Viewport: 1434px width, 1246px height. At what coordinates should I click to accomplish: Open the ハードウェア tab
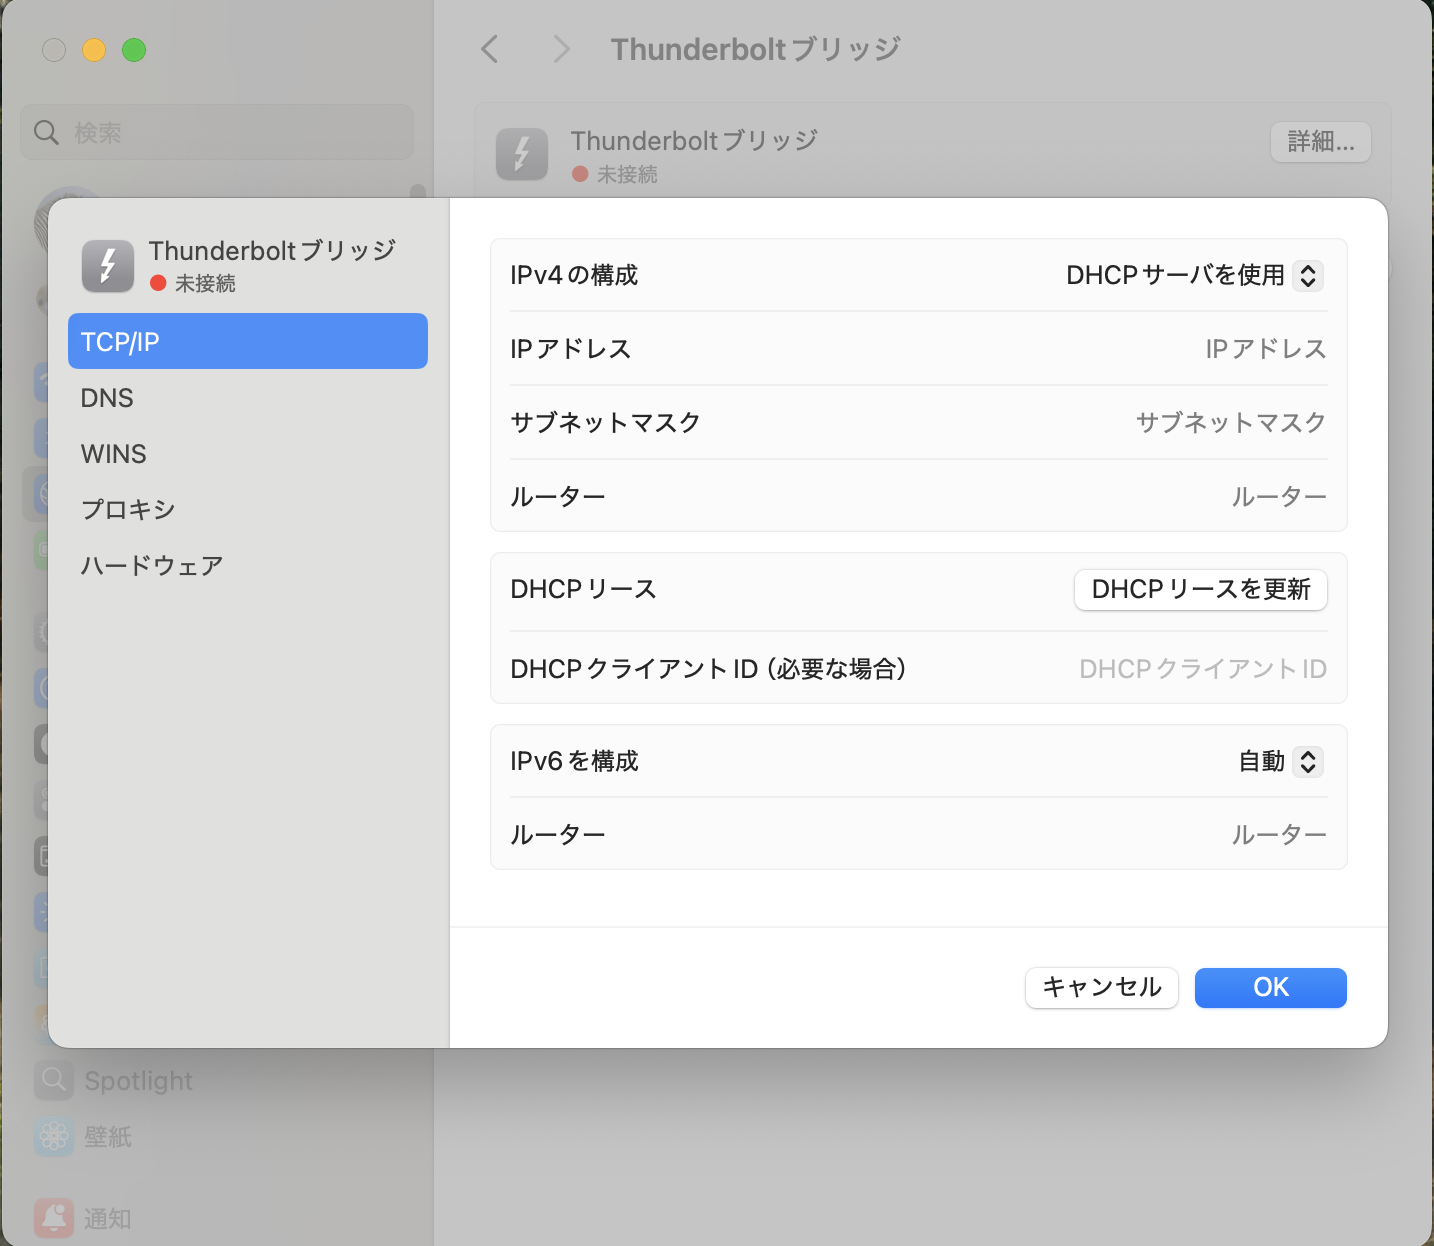coord(247,565)
